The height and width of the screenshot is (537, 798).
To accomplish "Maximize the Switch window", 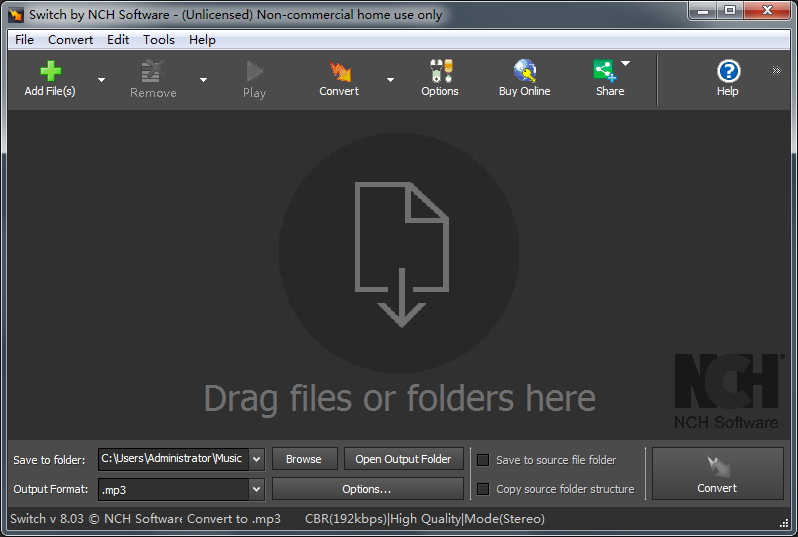I will (x=730, y=11).
